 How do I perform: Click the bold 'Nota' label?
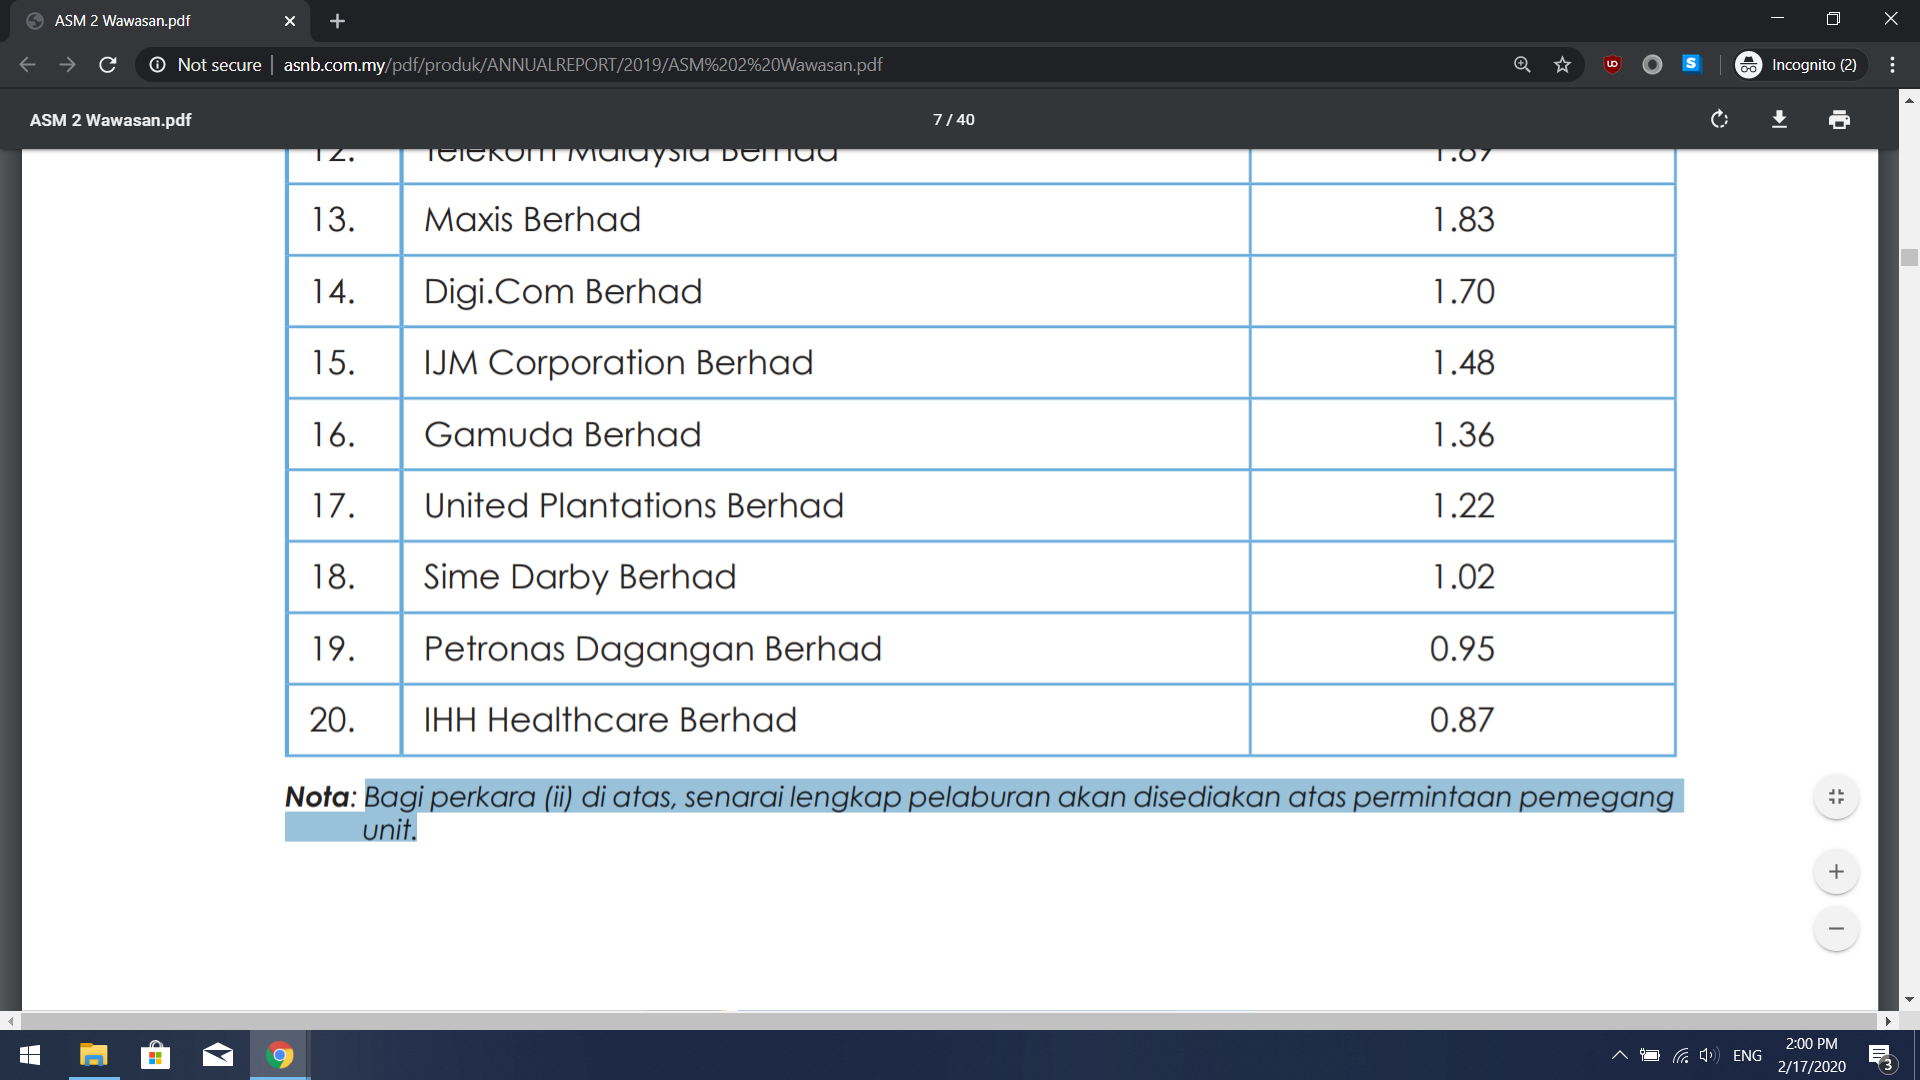[317, 797]
